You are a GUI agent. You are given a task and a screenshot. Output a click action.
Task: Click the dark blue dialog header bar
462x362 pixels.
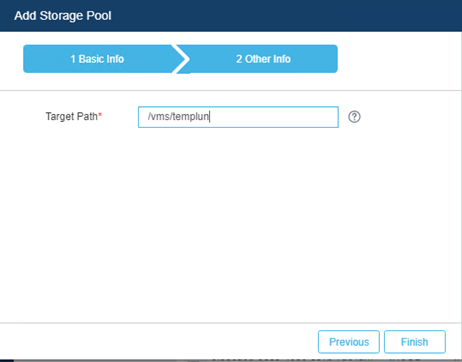tap(231, 16)
